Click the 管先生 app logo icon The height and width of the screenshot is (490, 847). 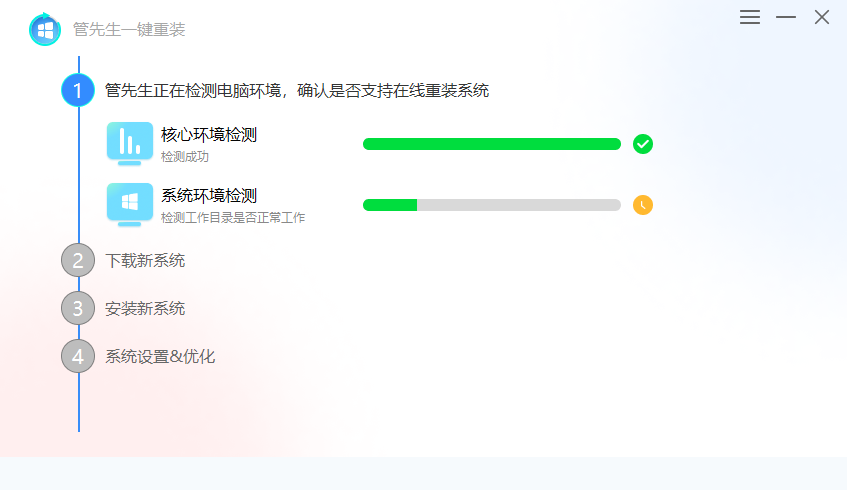point(45,29)
